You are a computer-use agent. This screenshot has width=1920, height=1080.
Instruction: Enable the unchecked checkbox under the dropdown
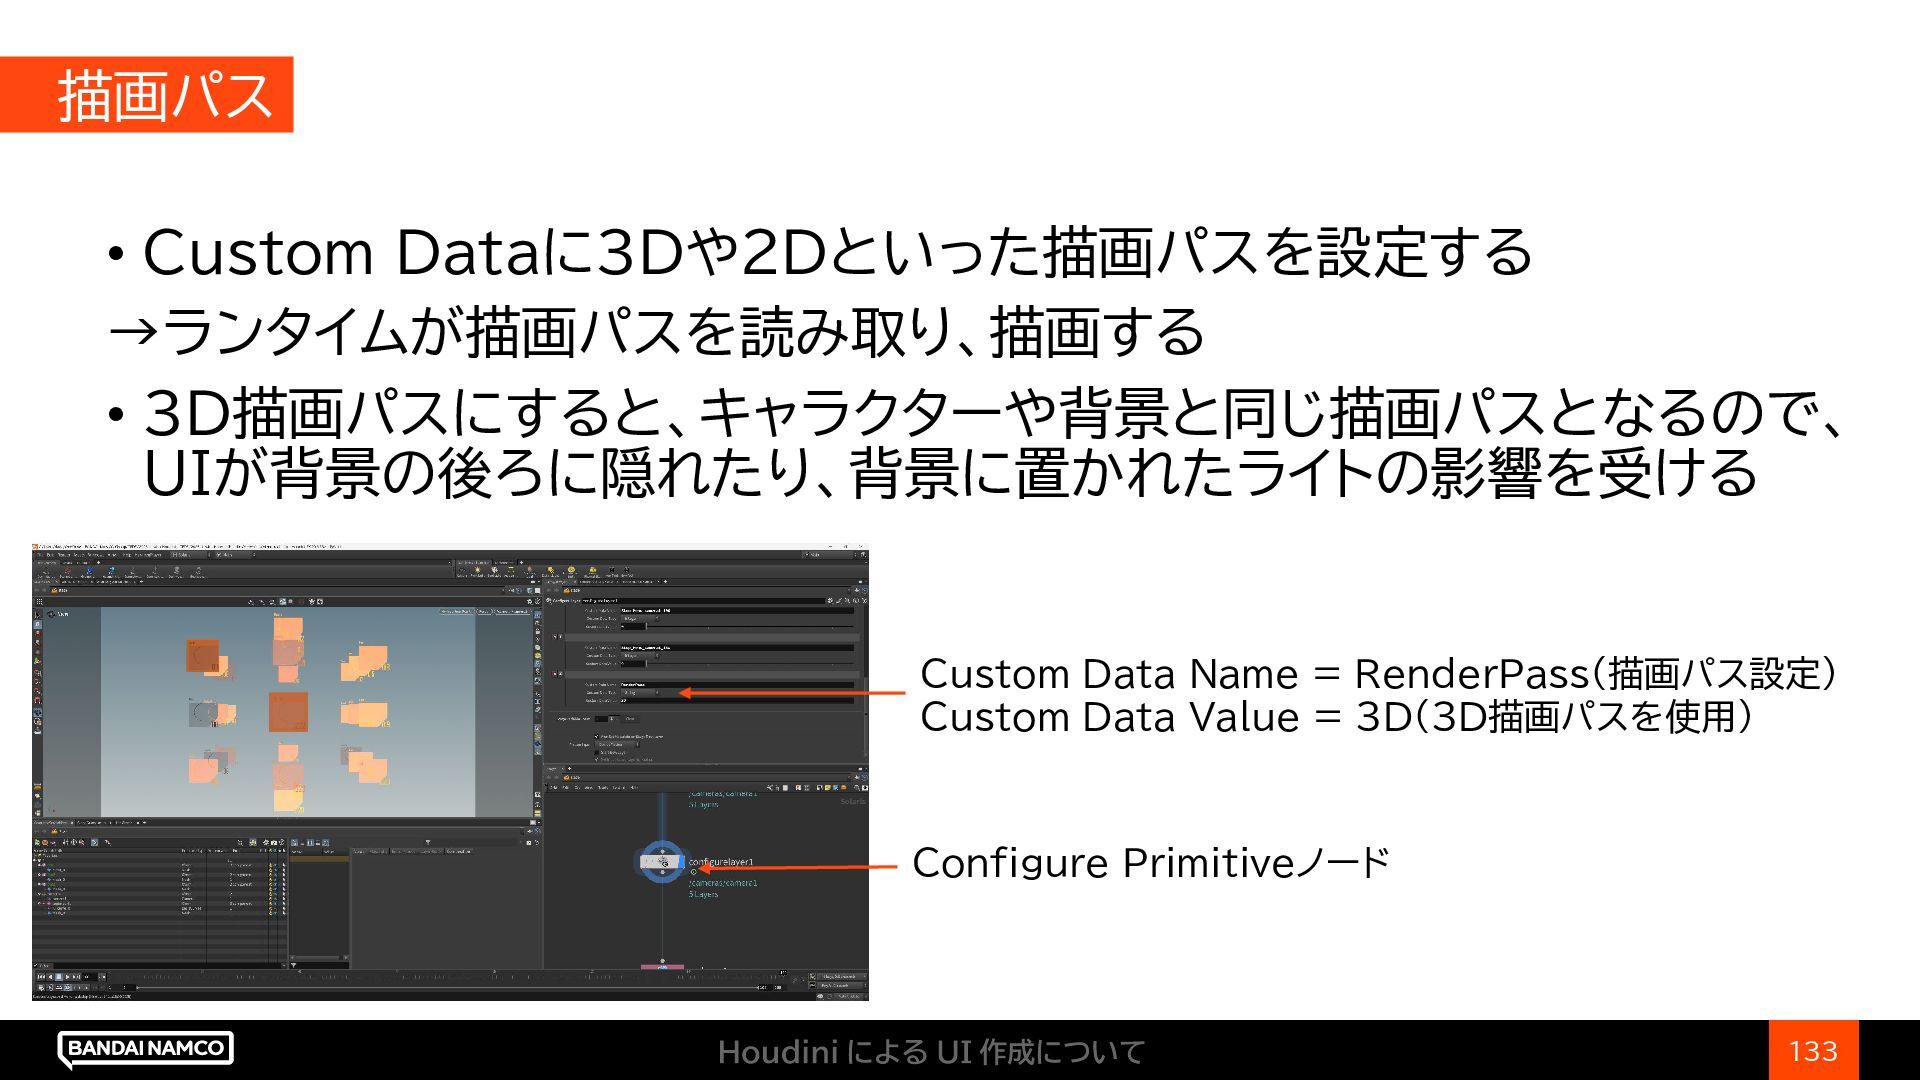coord(597,753)
